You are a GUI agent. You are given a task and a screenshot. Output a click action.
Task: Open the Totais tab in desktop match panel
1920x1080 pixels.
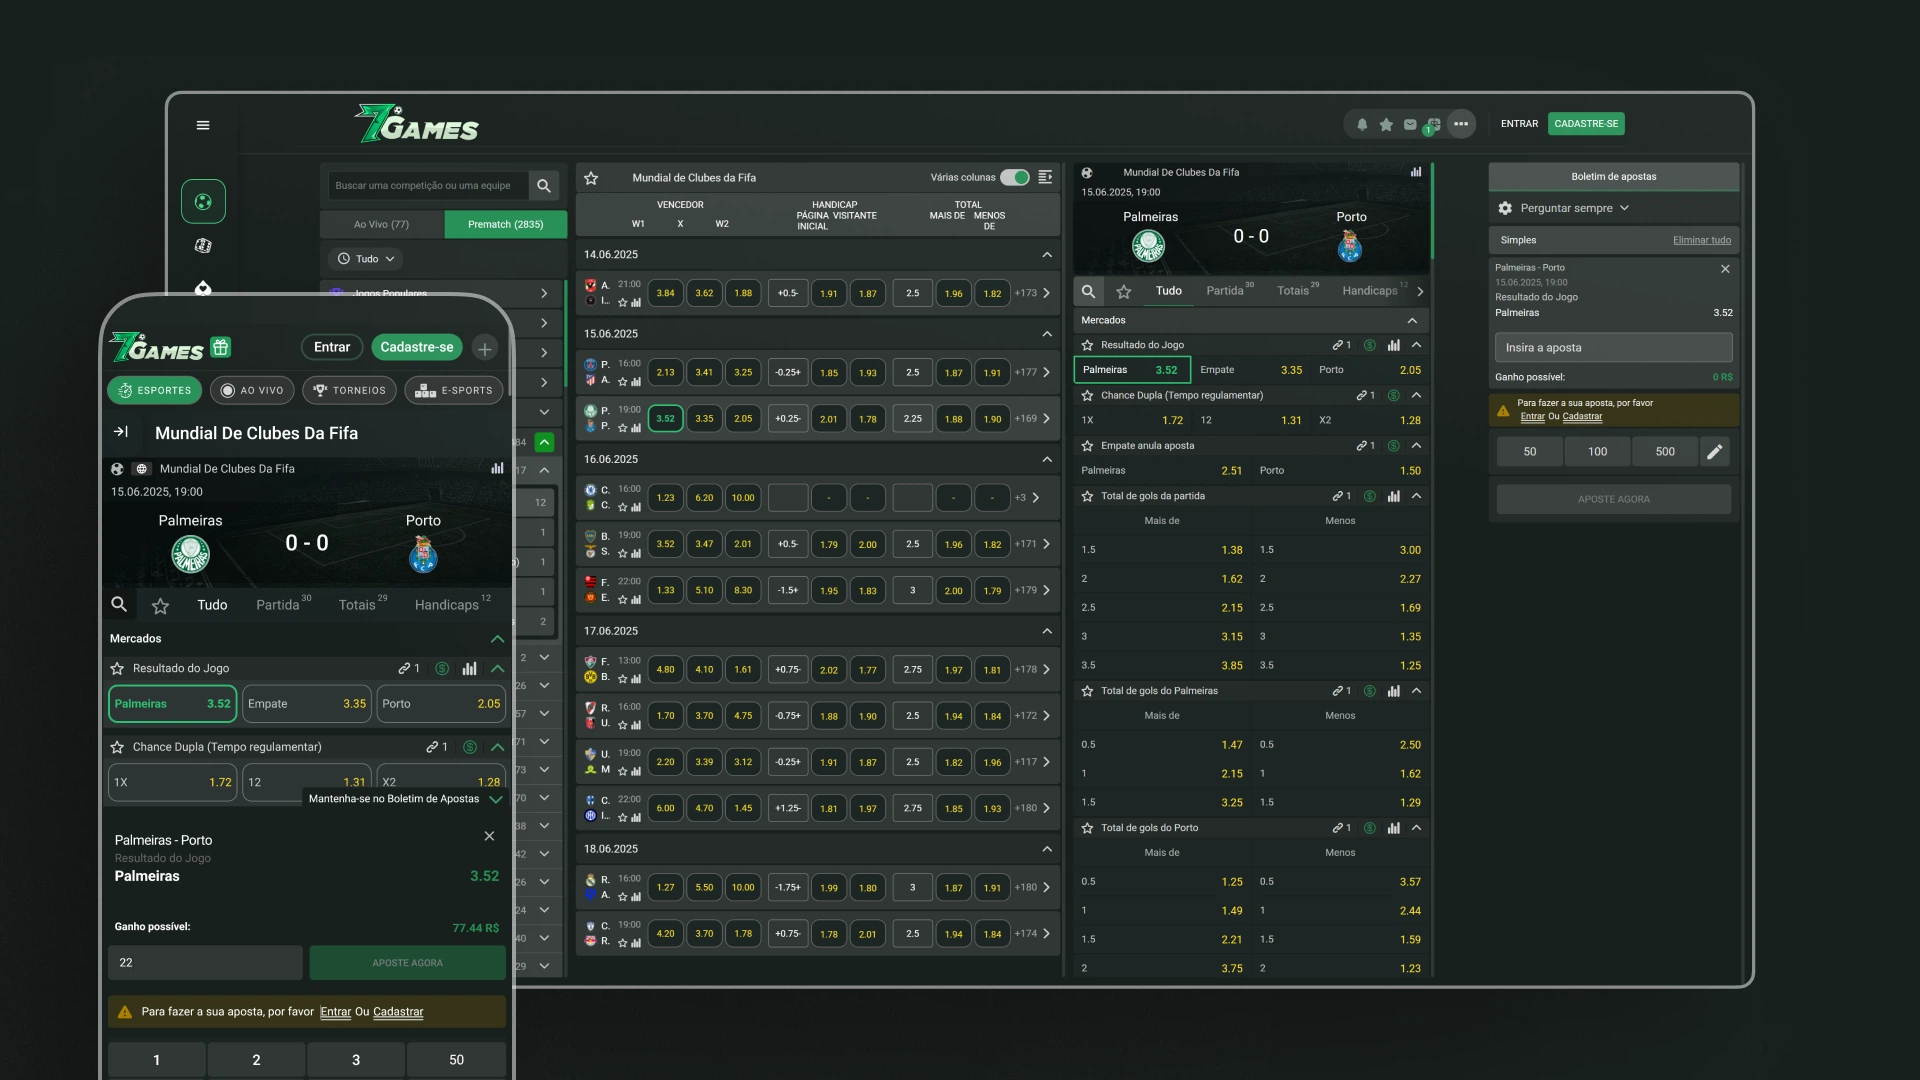coord(1293,291)
